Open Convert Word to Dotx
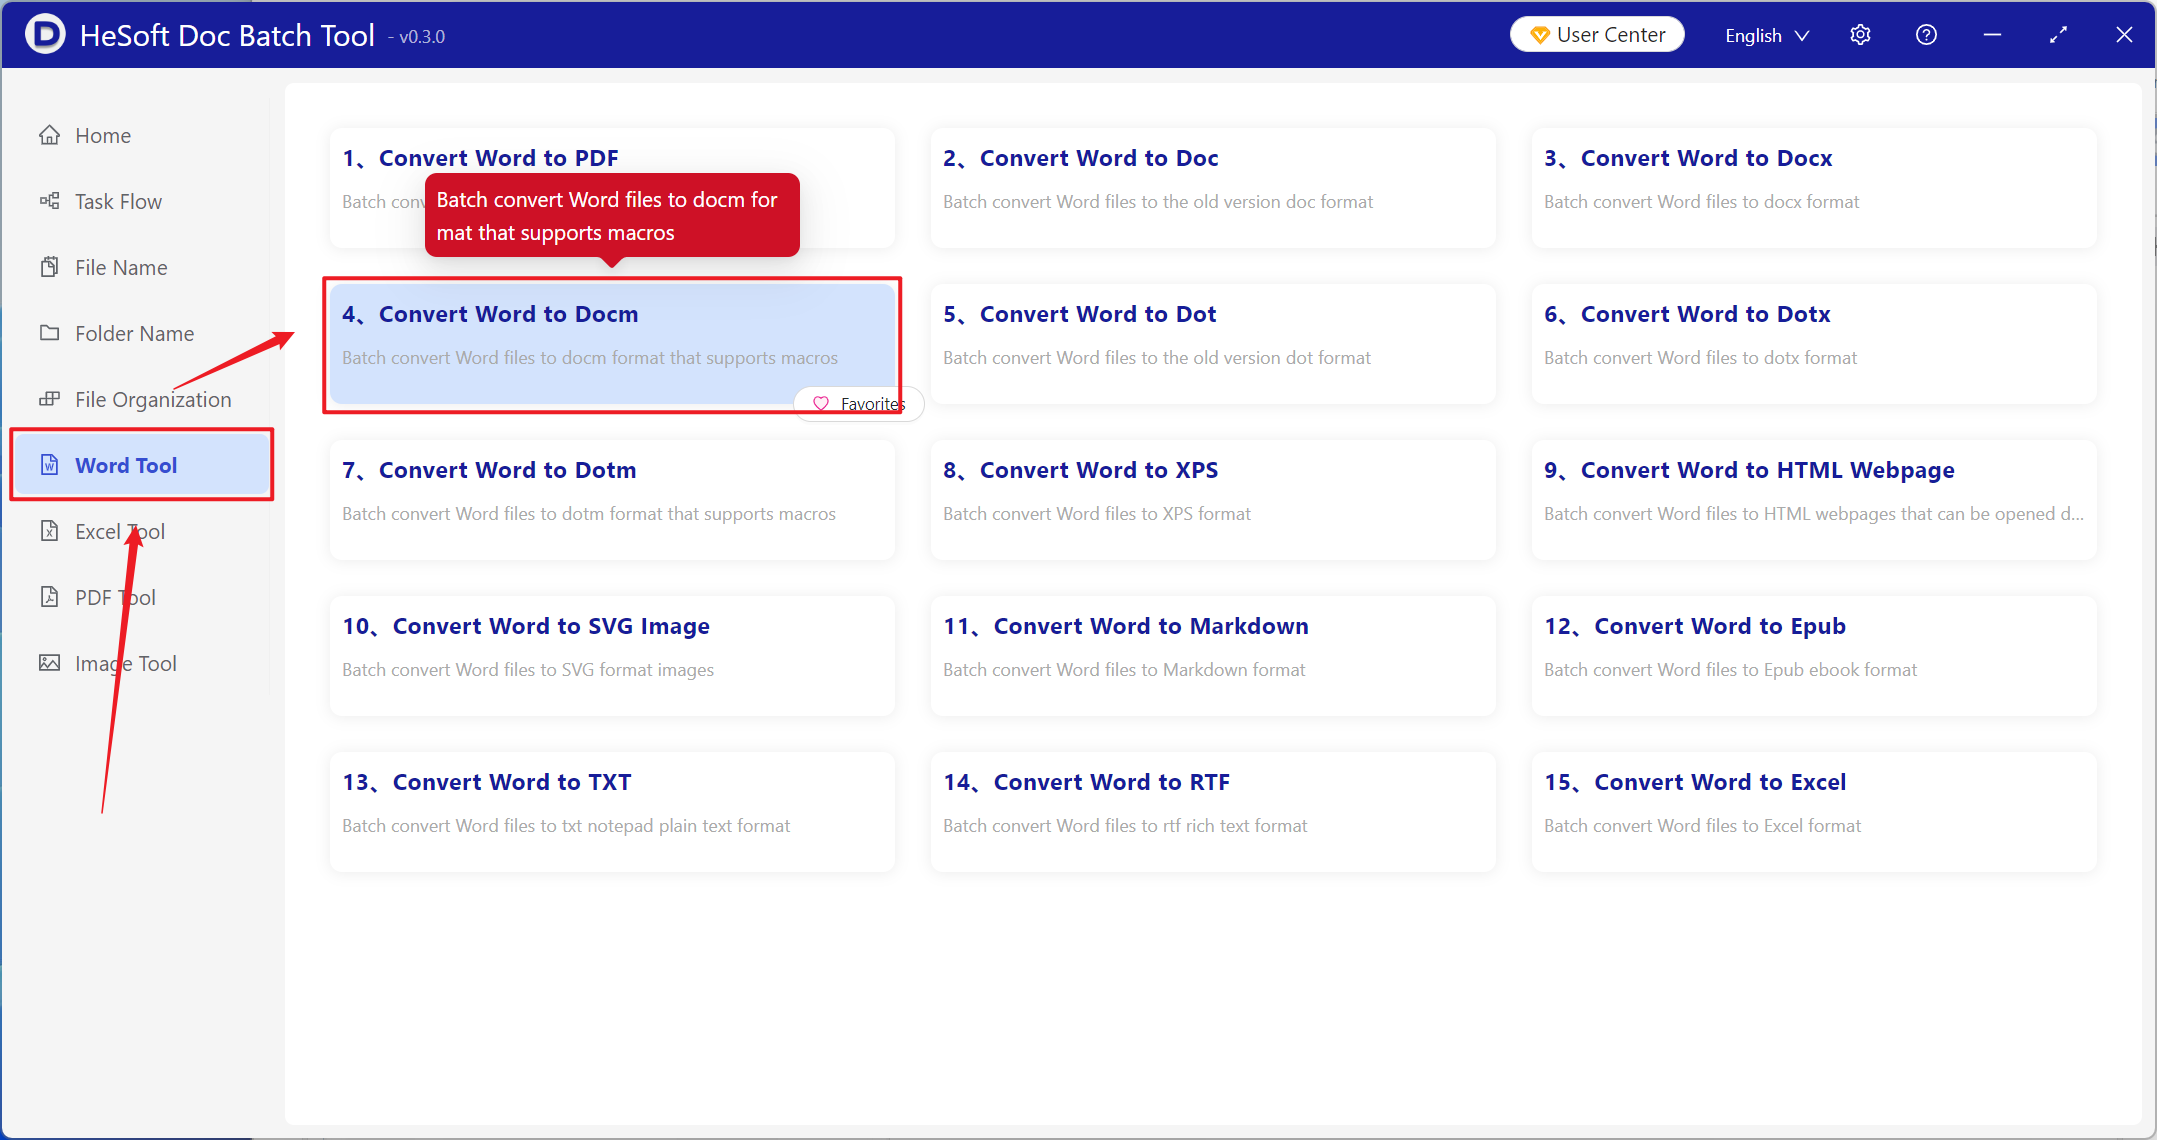Image resolution: width=2157 pixels, height=1140 pixels. 1814,344
